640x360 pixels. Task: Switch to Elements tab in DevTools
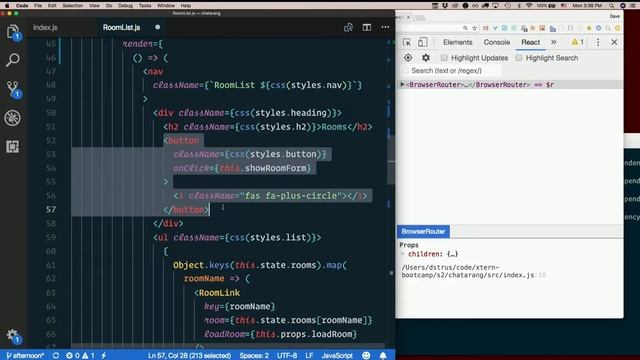click(x=458, y=42)
